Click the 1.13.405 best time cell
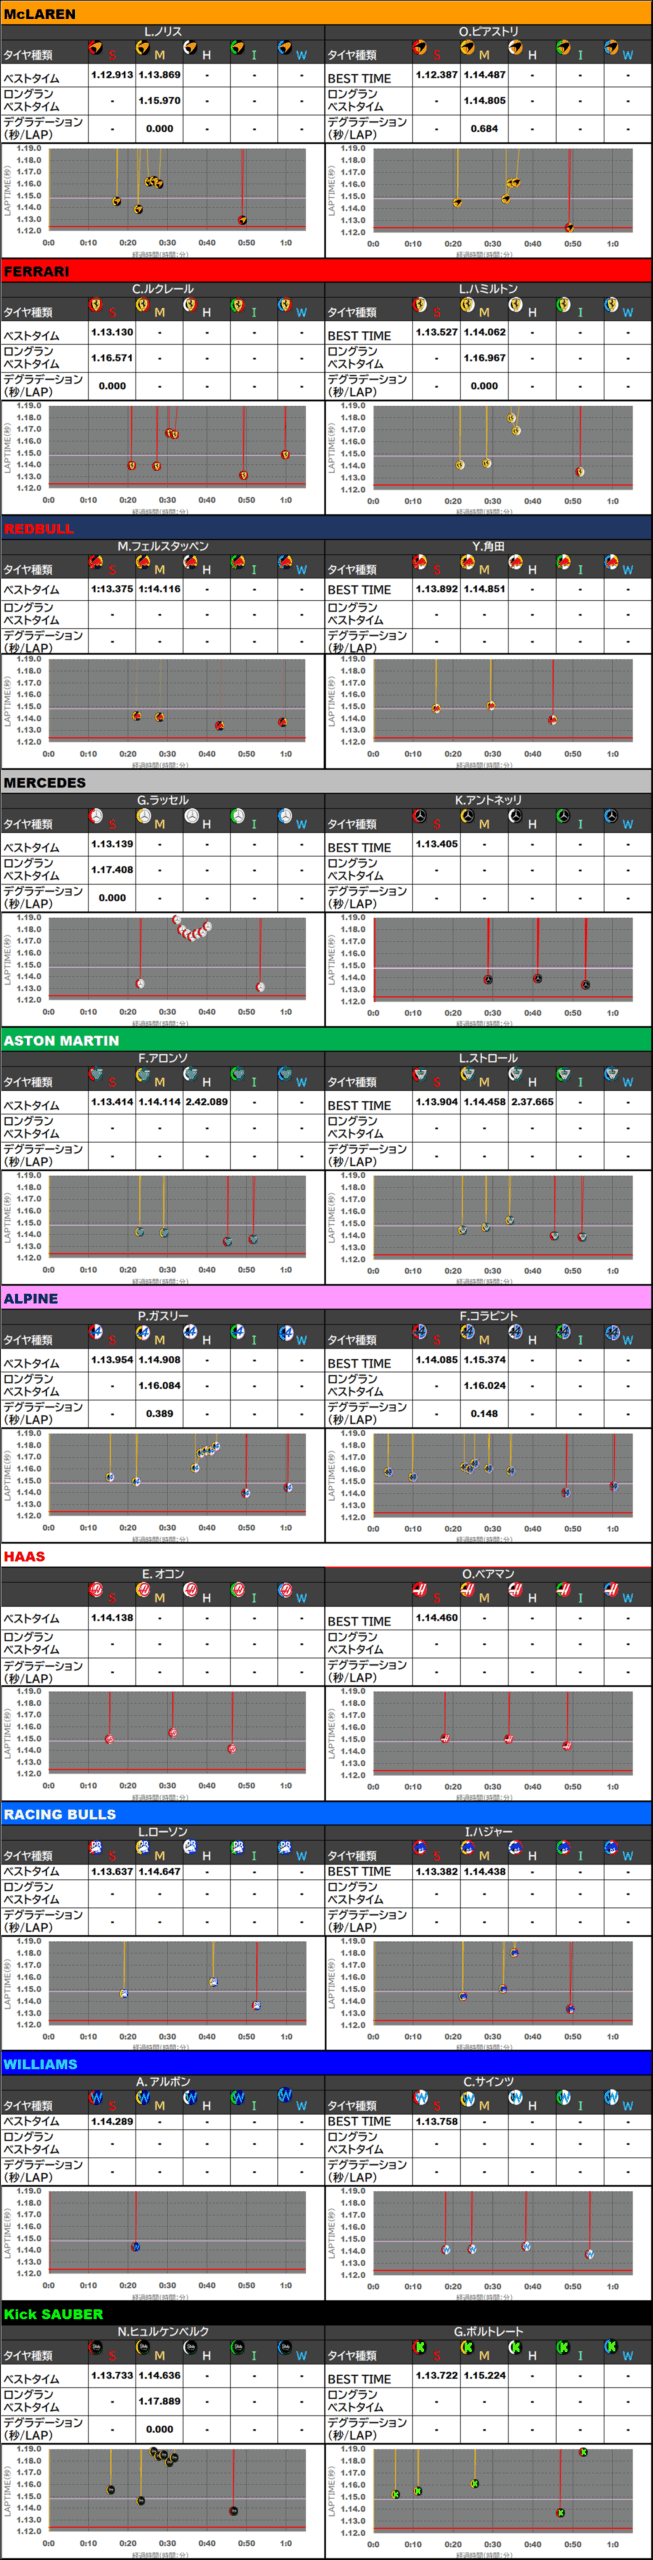Screen dimensions: 653x2560 437,844
